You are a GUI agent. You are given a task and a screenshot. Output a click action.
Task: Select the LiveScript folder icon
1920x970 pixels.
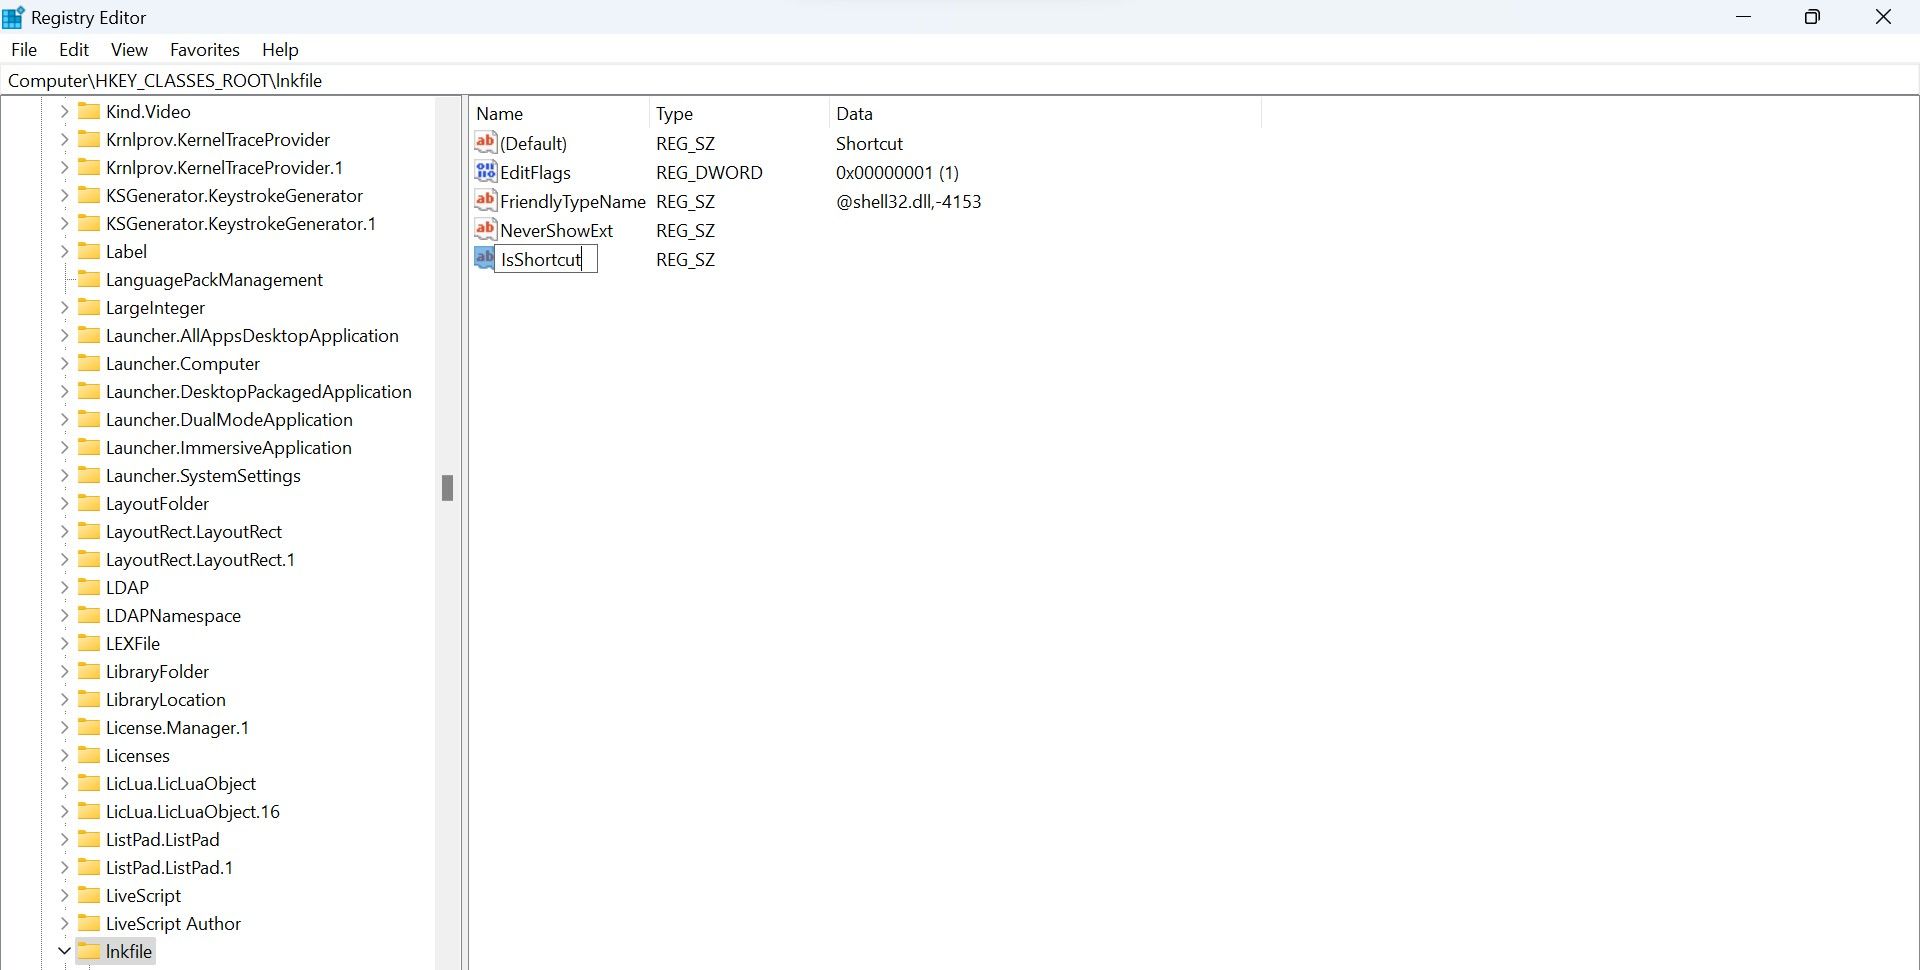coord(89,895)
